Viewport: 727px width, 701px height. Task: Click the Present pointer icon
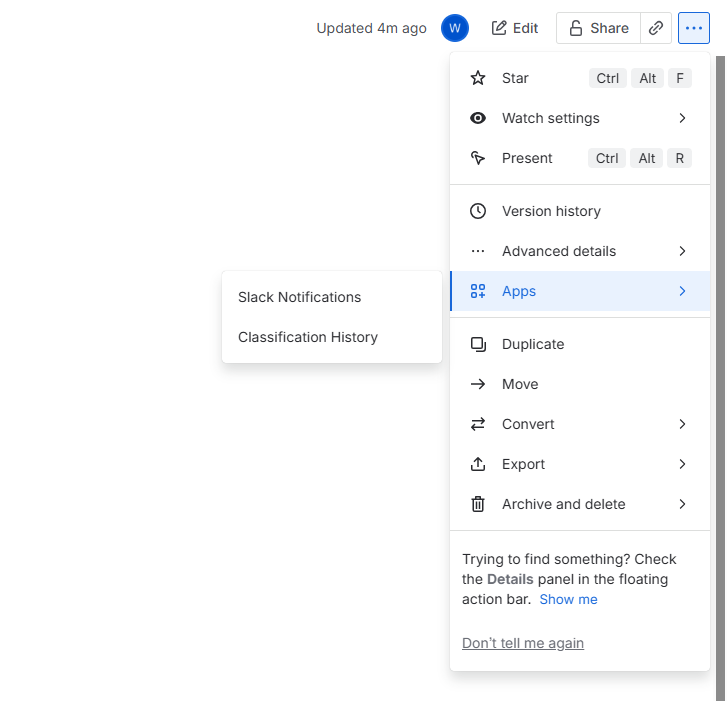click(478, 158)
